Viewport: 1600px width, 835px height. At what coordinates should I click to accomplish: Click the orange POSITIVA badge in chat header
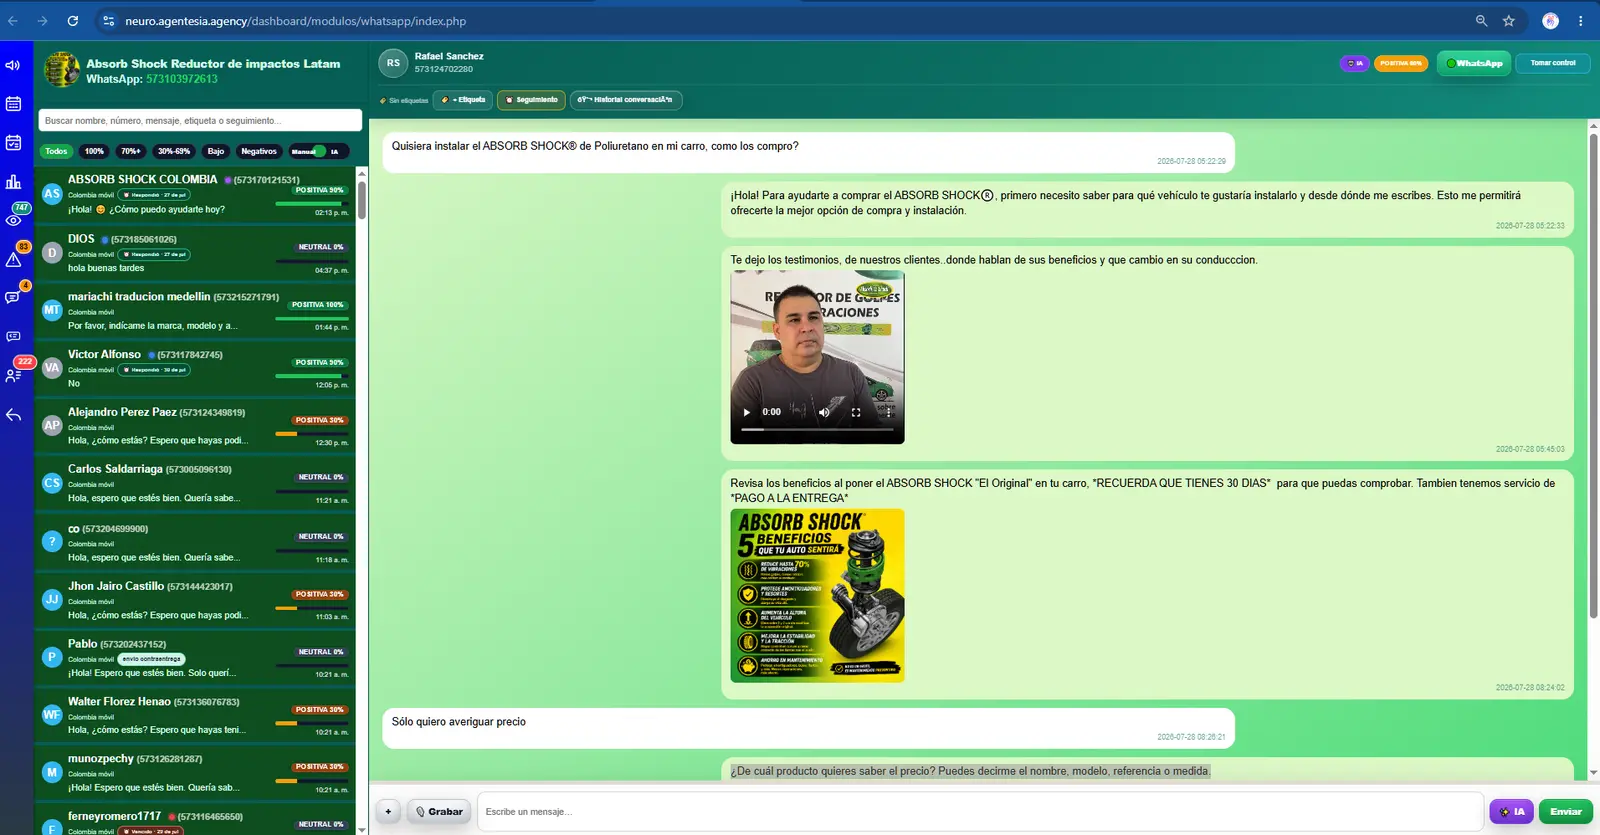pos(1401,63)
